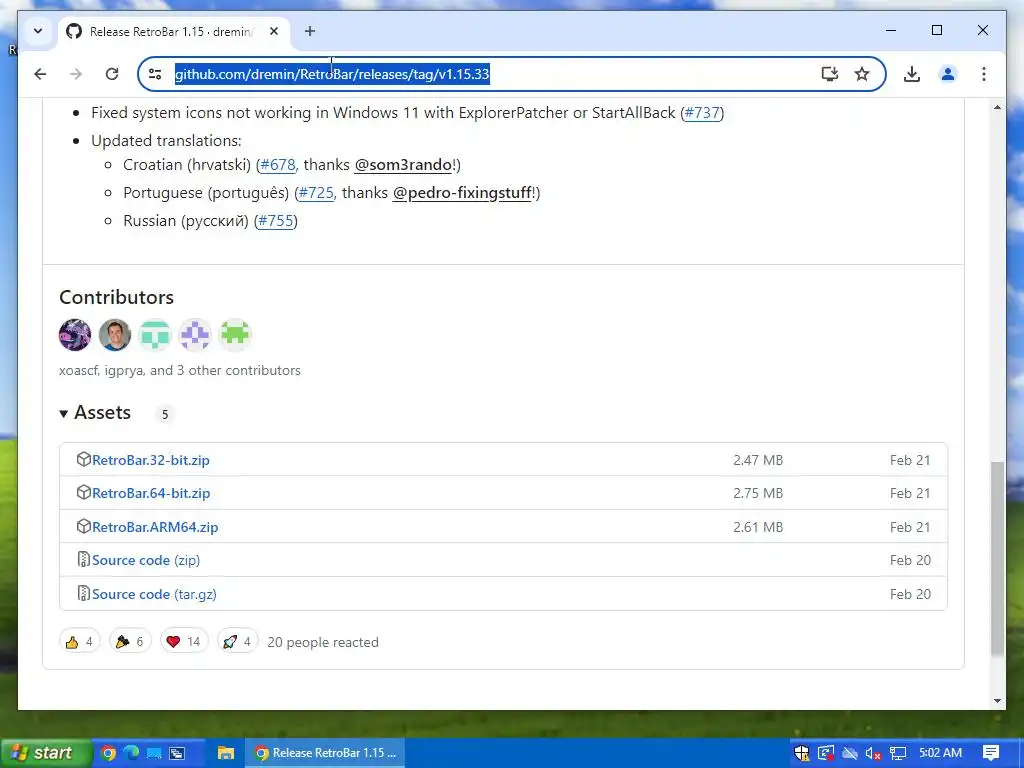Select the Release RetroBar 1.15 tab
The height and width of the screenshot is (768, 1024).
pos(174,31)
